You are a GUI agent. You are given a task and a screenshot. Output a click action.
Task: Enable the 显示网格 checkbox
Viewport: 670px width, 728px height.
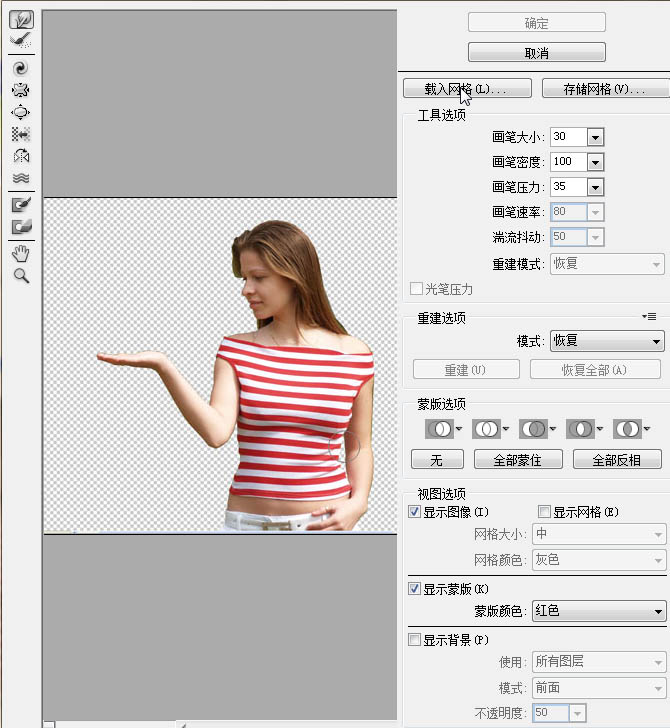click(544, 512)
